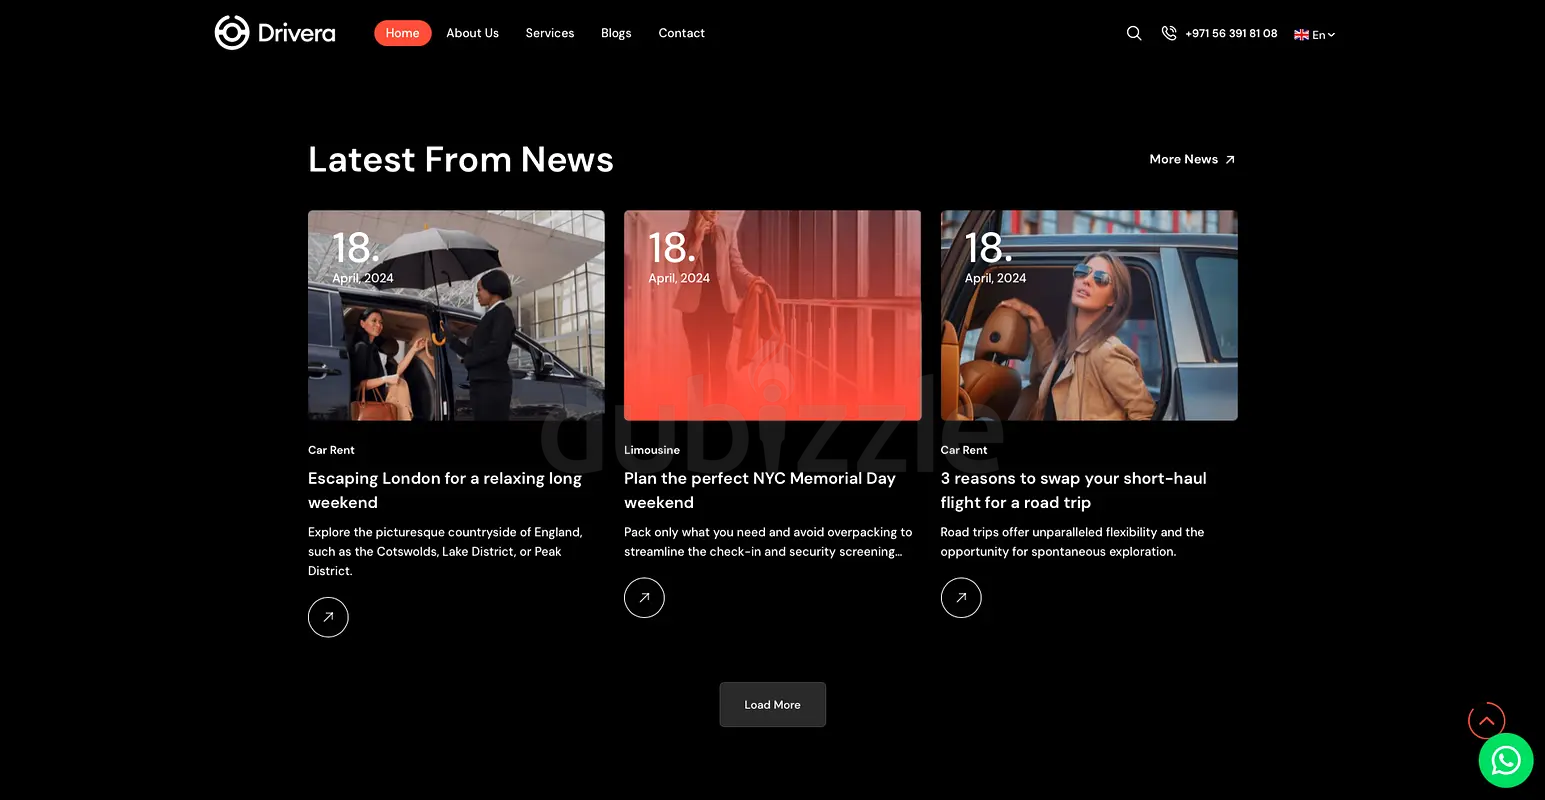Select the Home menu item
This screenshot has width=1545, height=800.
(402, 33)
